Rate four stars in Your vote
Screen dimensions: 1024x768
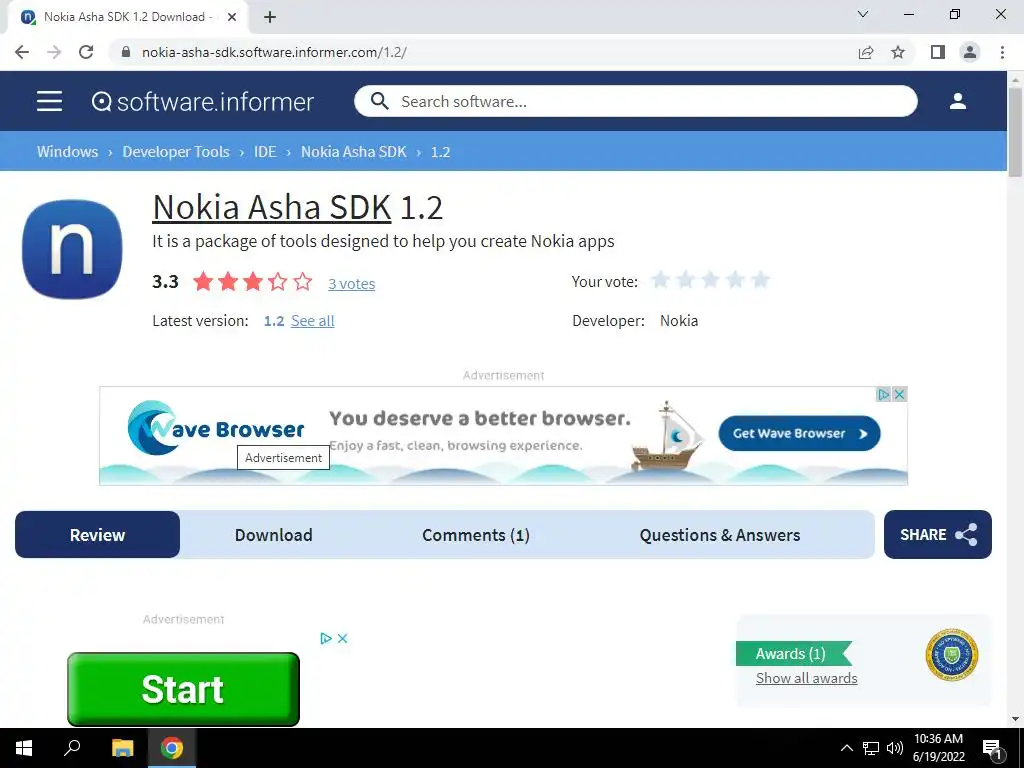(735, 280)
